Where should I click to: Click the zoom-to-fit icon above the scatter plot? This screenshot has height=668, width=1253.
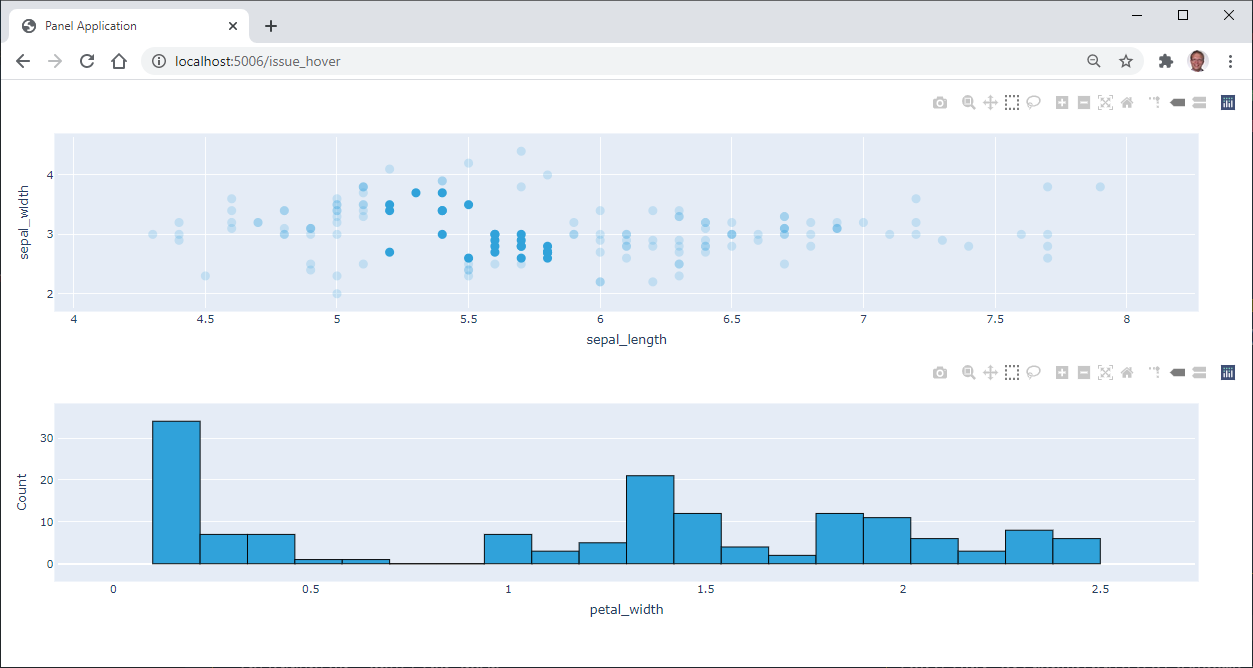(x=1105, y=101)
